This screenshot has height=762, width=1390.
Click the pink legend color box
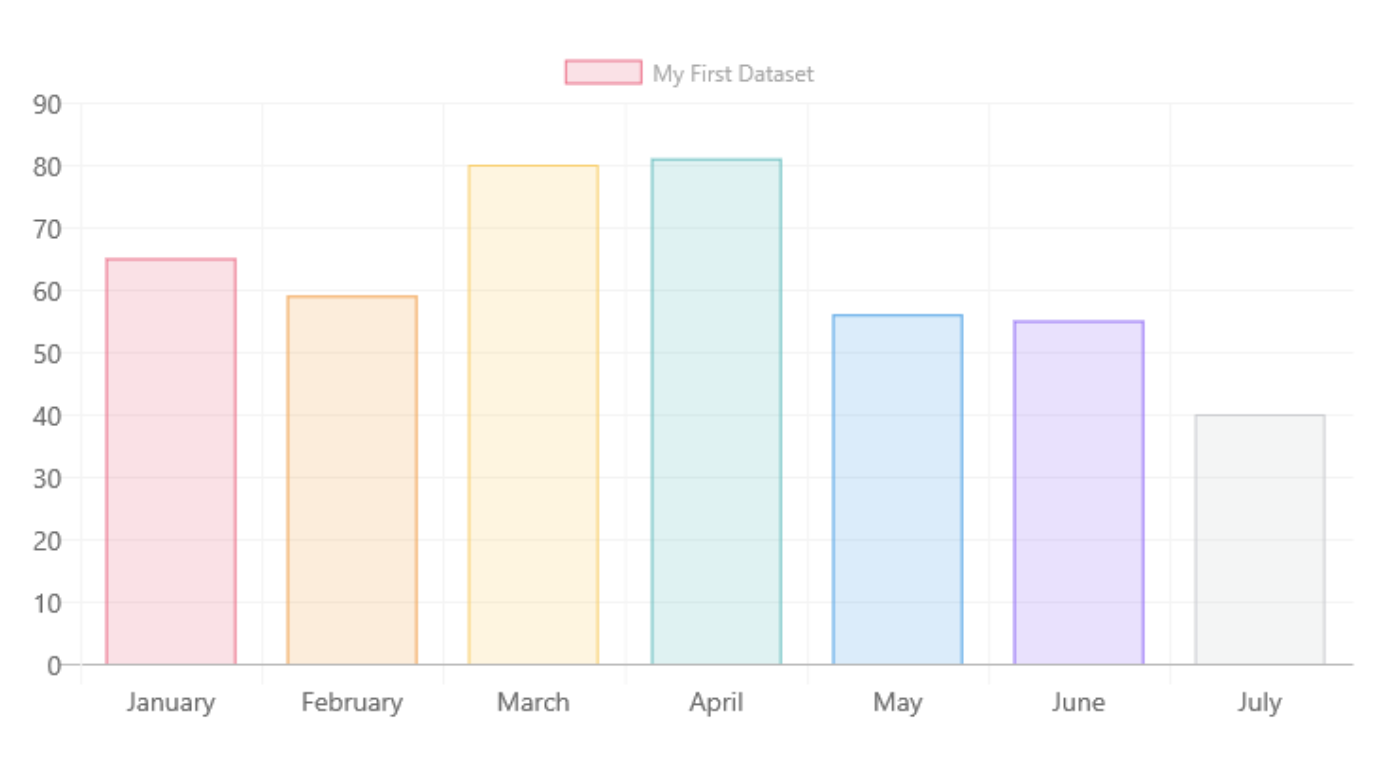click(x=603, y=72)
